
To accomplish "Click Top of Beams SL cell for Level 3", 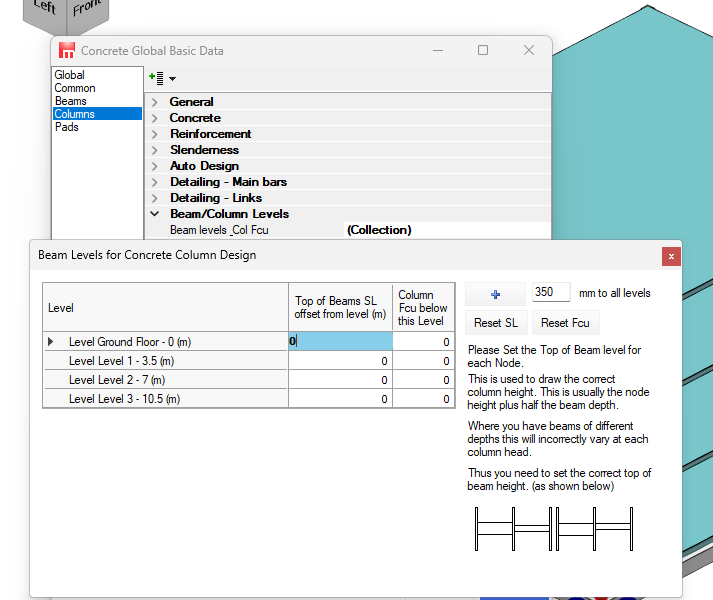I will (340, 399).
